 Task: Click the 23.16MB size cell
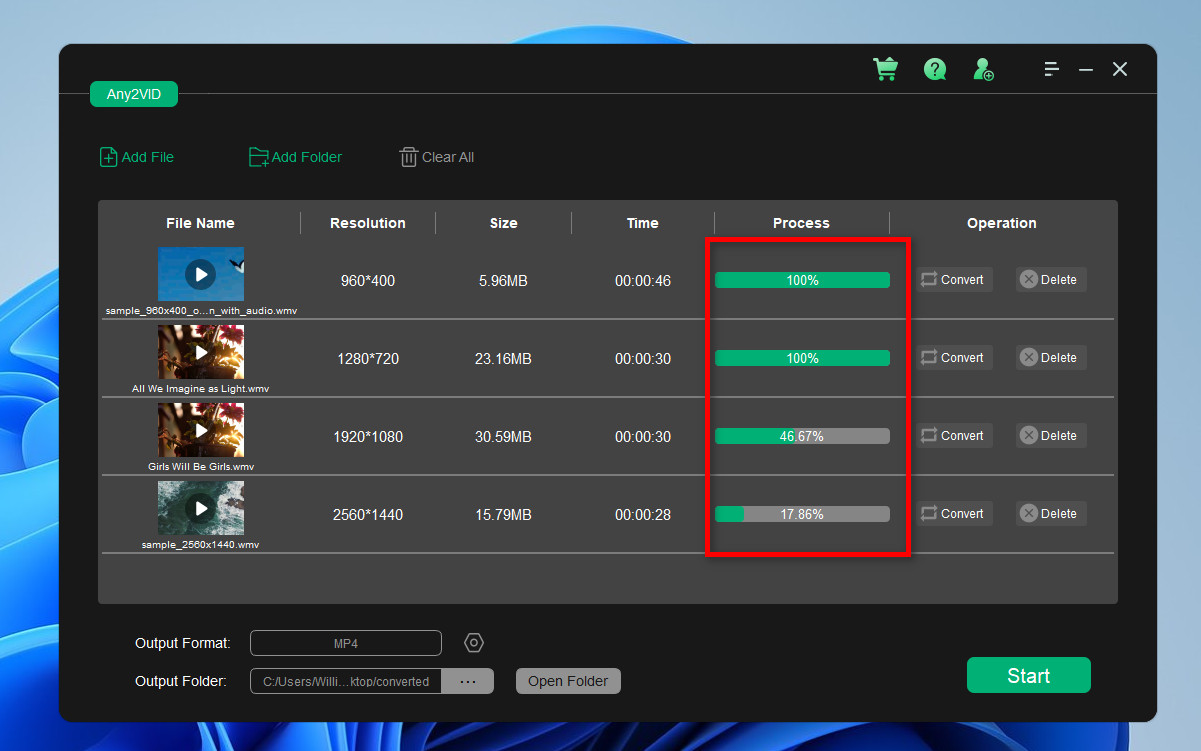pos(503,359)
